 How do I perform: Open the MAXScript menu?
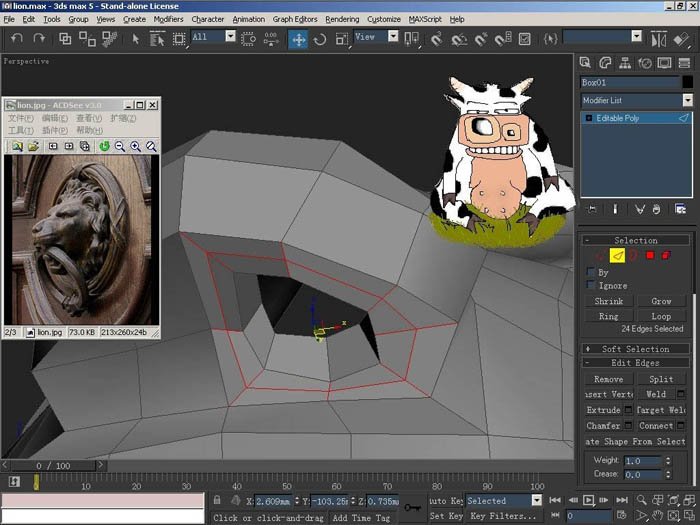(x=425, y=19)
